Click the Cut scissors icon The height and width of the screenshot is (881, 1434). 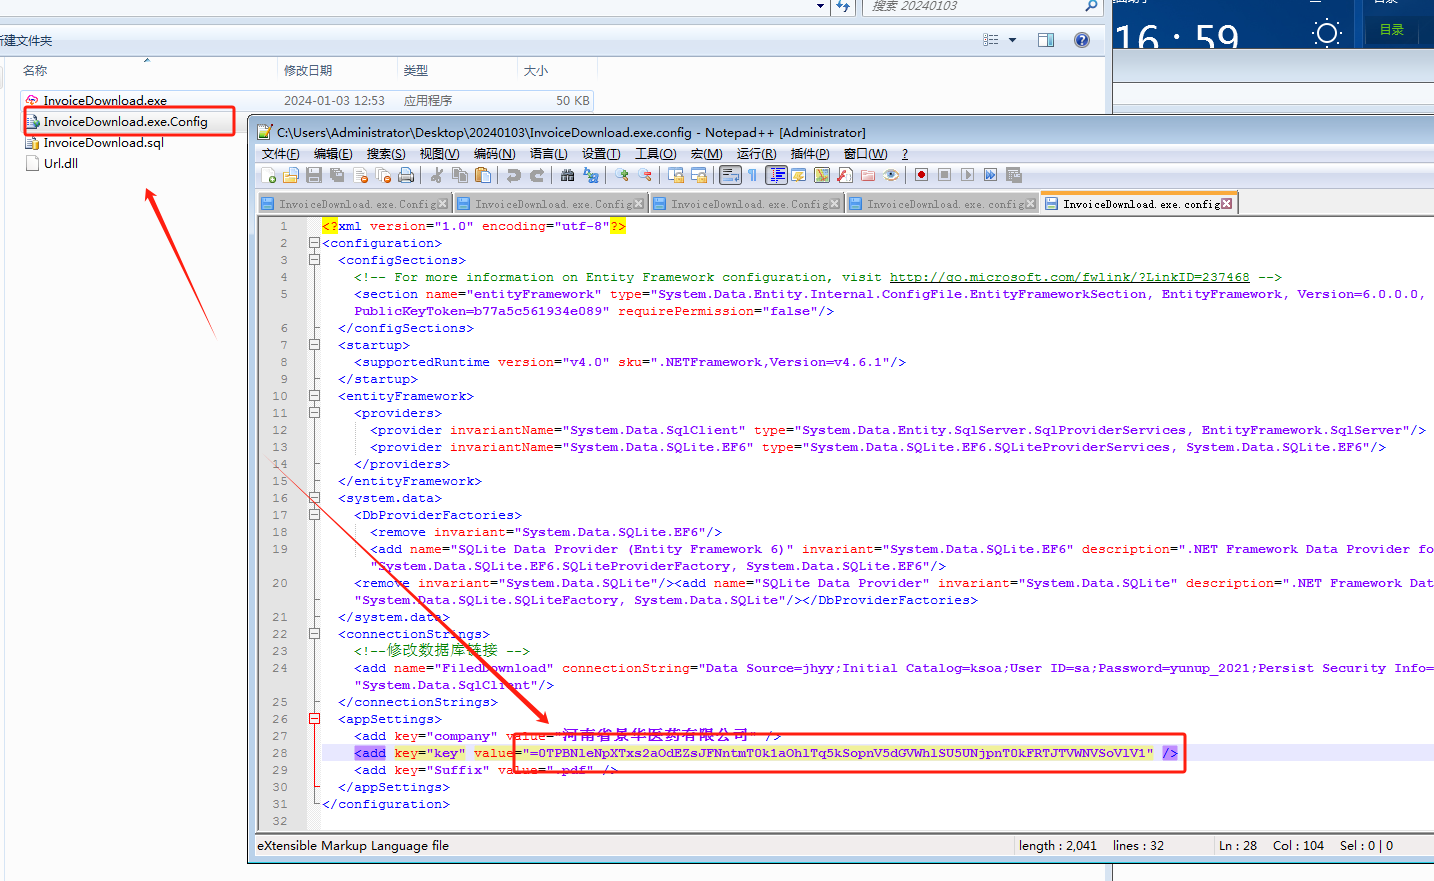point(436,175)
